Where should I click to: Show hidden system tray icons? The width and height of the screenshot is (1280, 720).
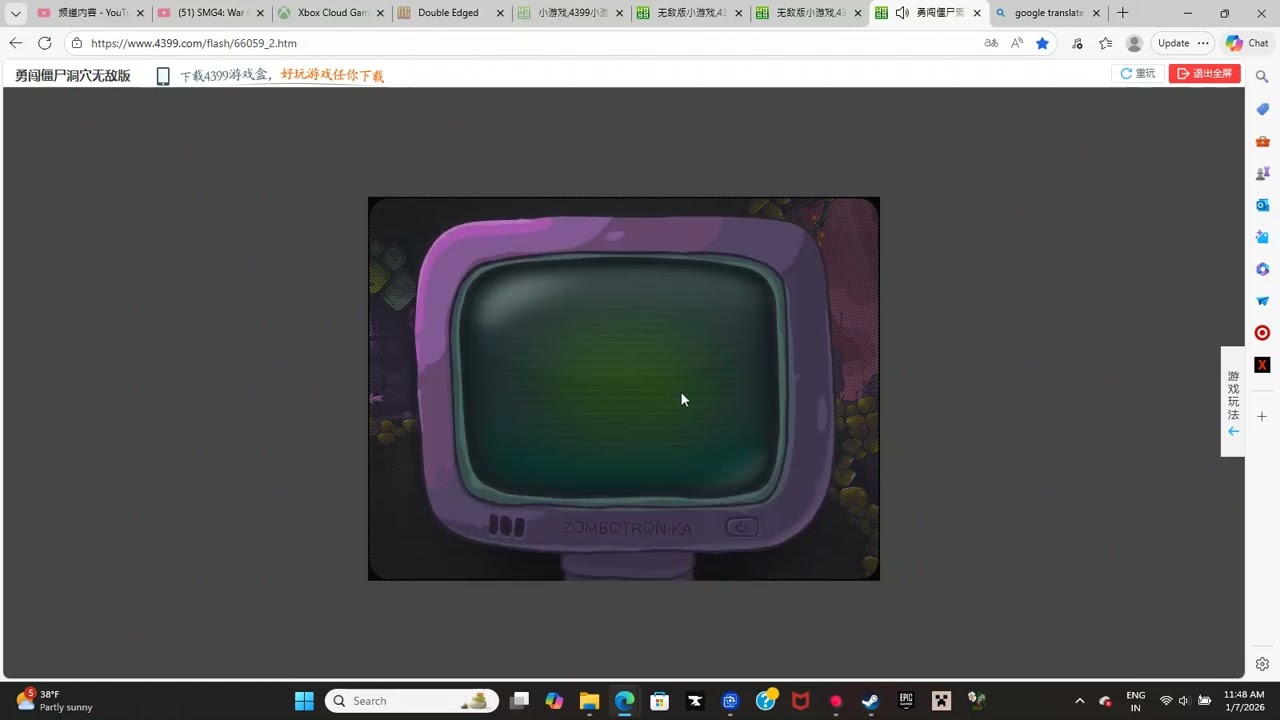pos(1079,701)
